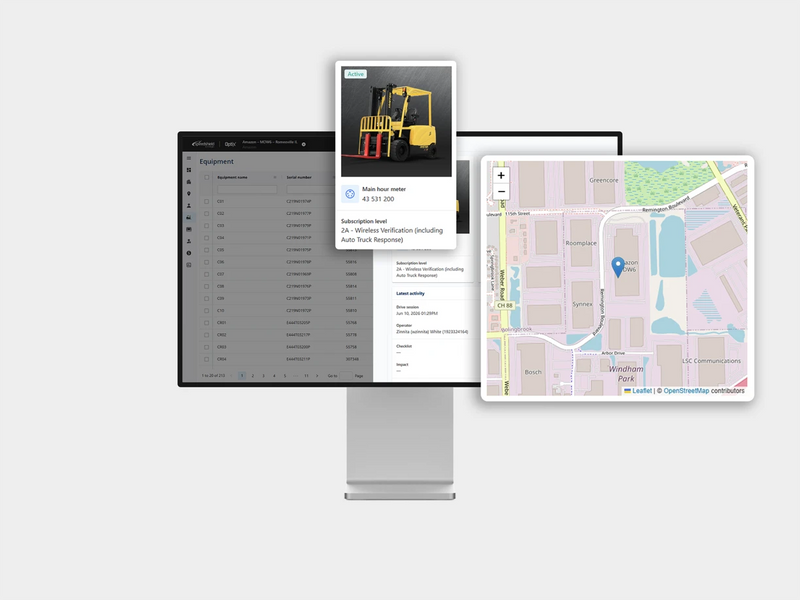Zoom out on the map

click(501, 191)
